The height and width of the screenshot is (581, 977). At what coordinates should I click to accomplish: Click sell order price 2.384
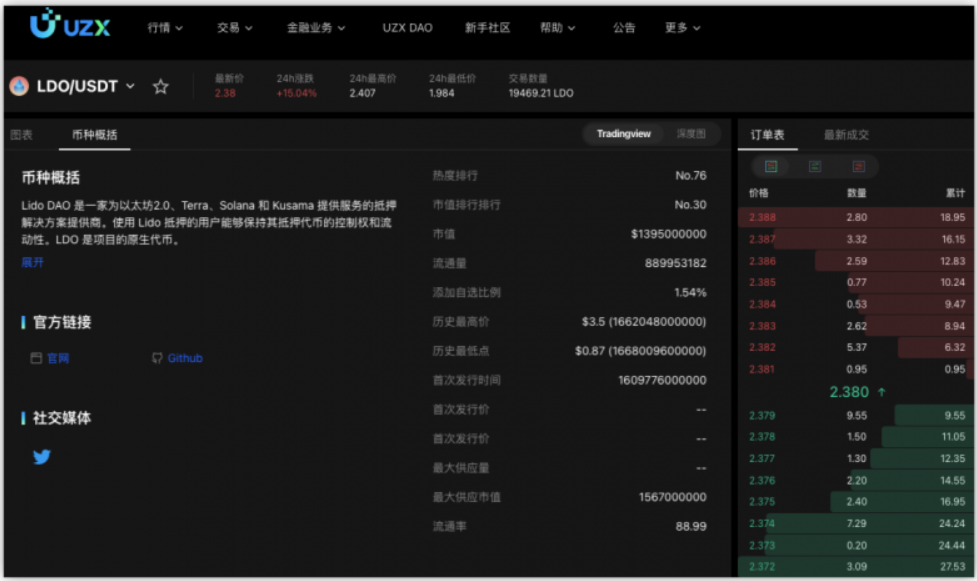pos(762,304)
